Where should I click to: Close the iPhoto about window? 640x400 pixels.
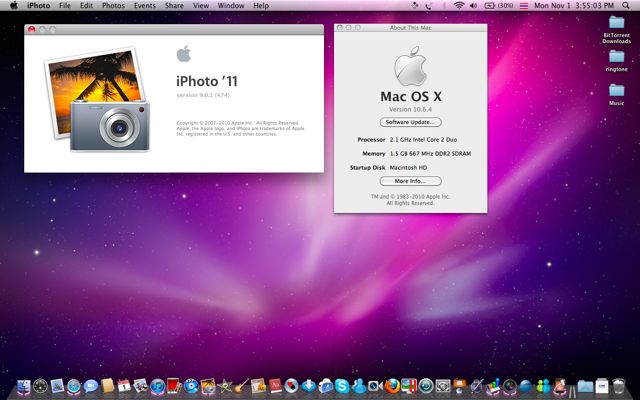31,29
